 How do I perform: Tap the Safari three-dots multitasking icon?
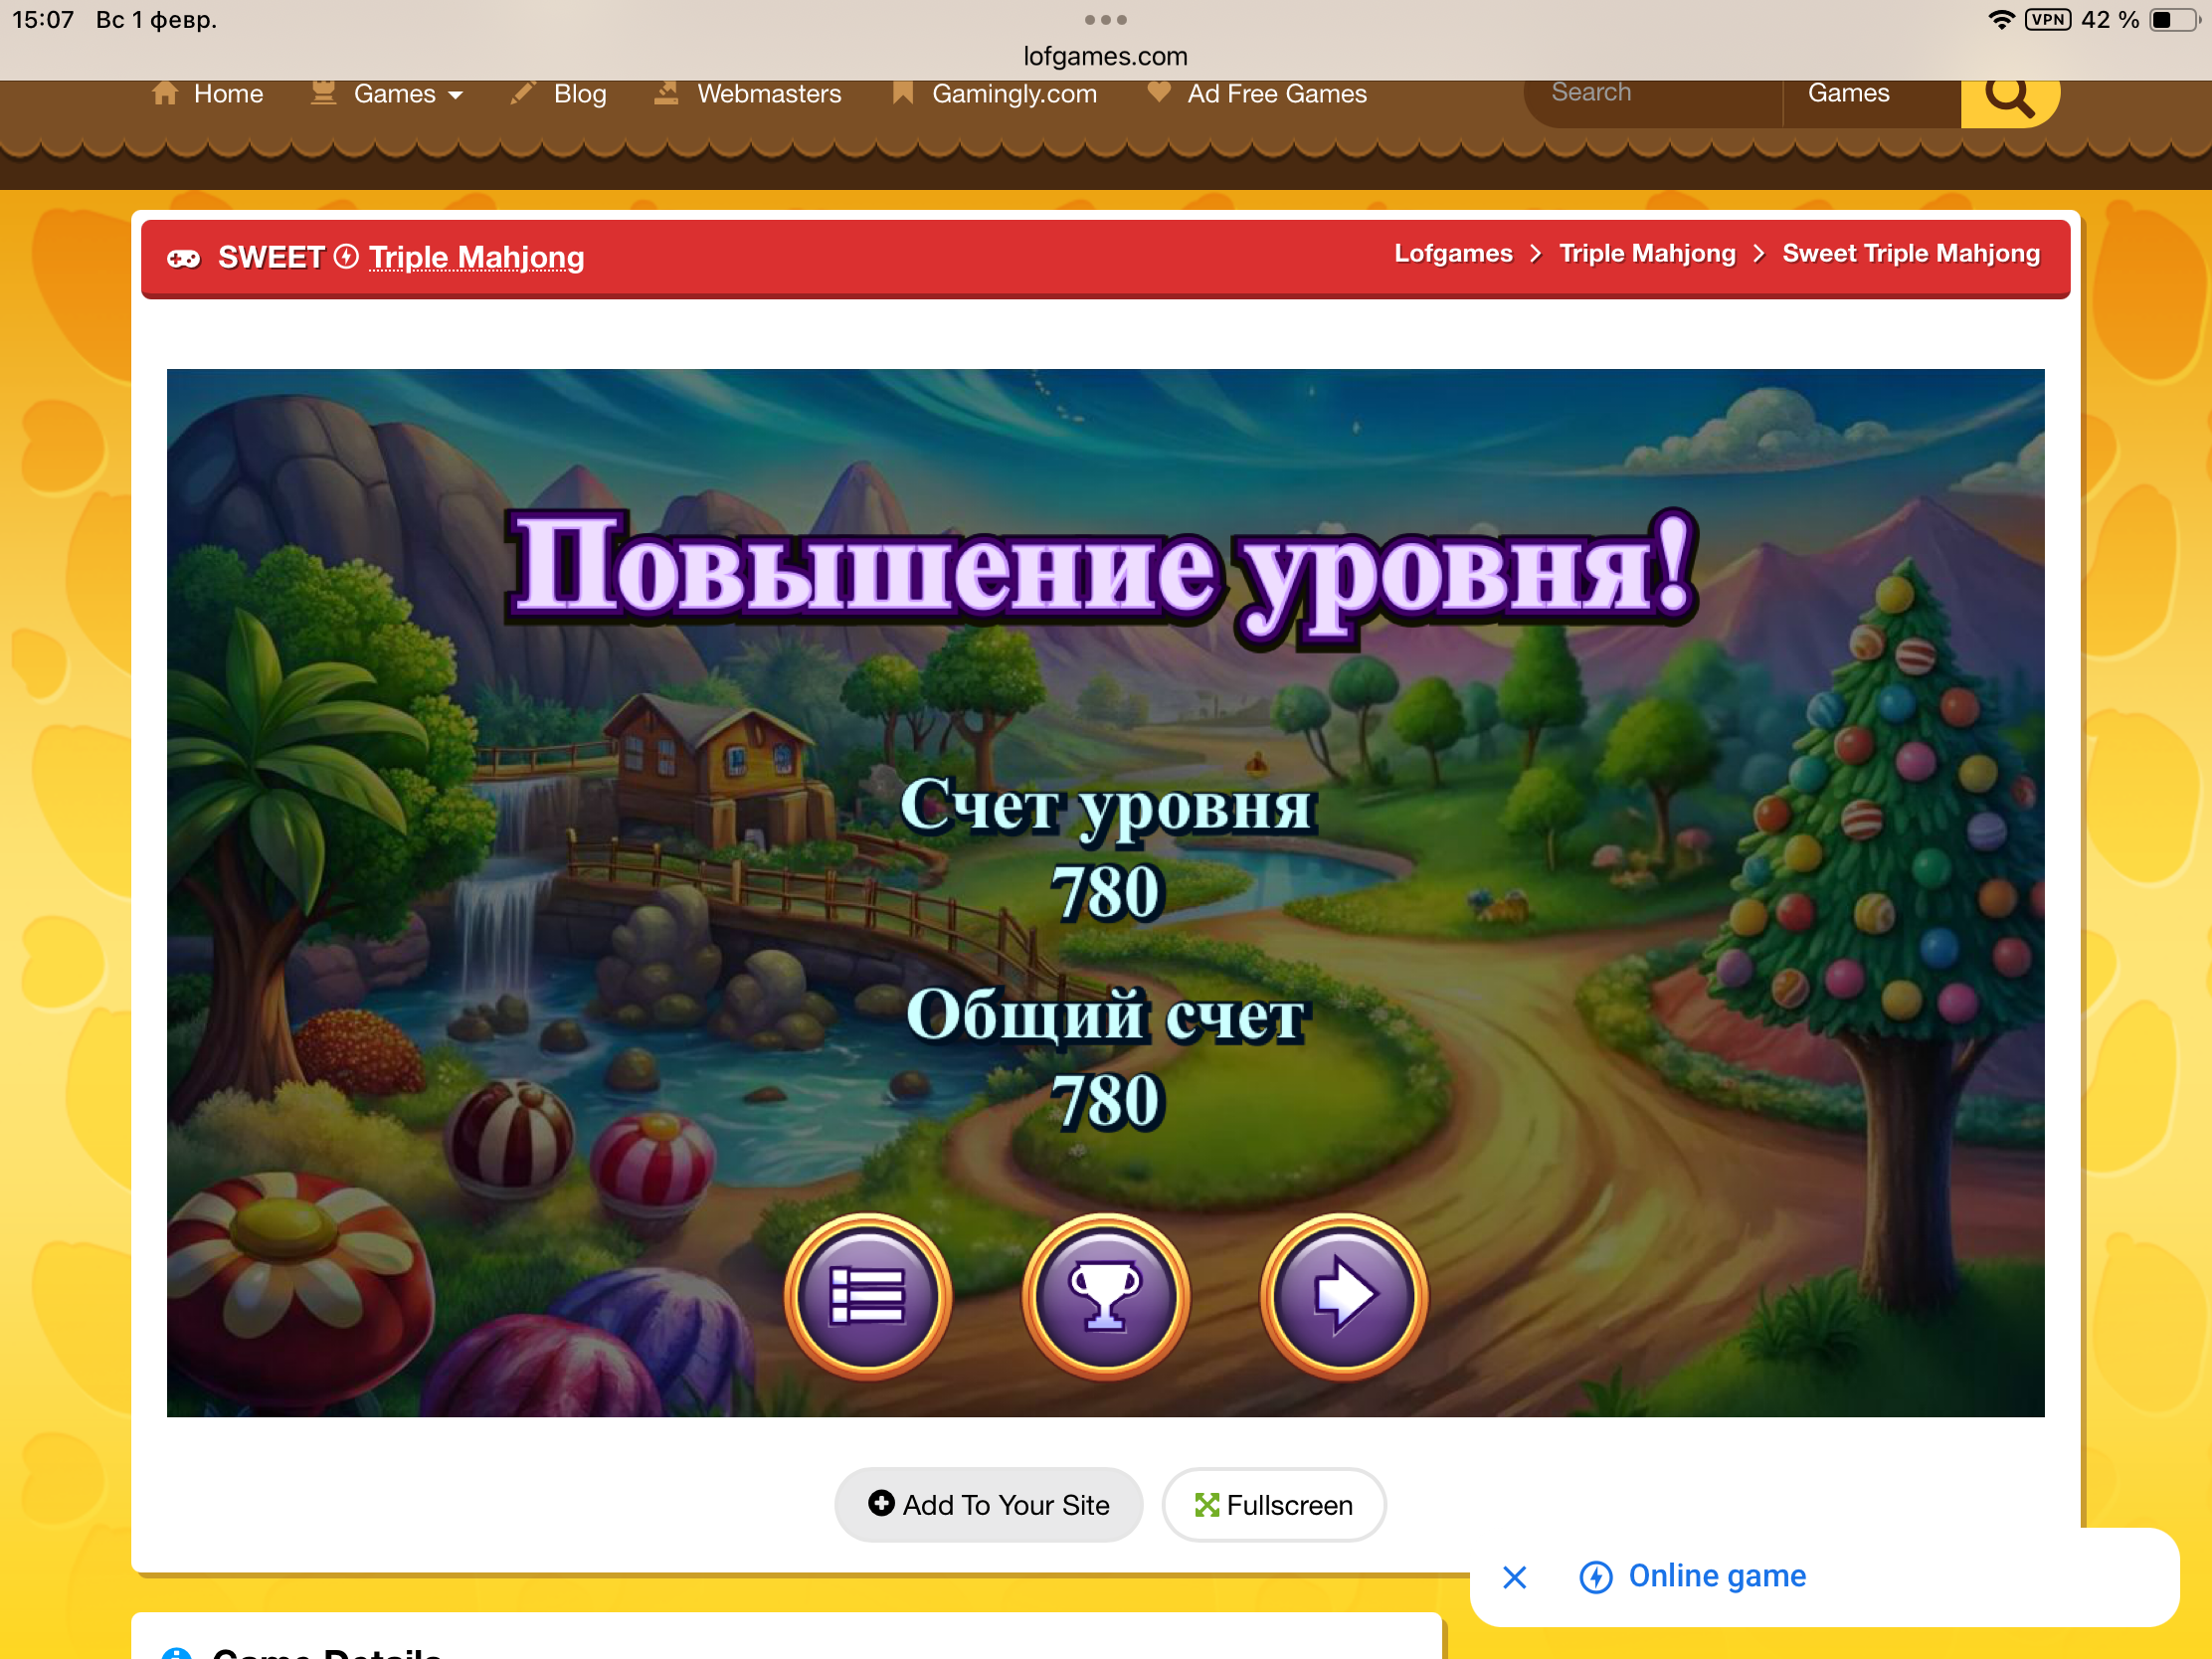tap(1105, 20)
